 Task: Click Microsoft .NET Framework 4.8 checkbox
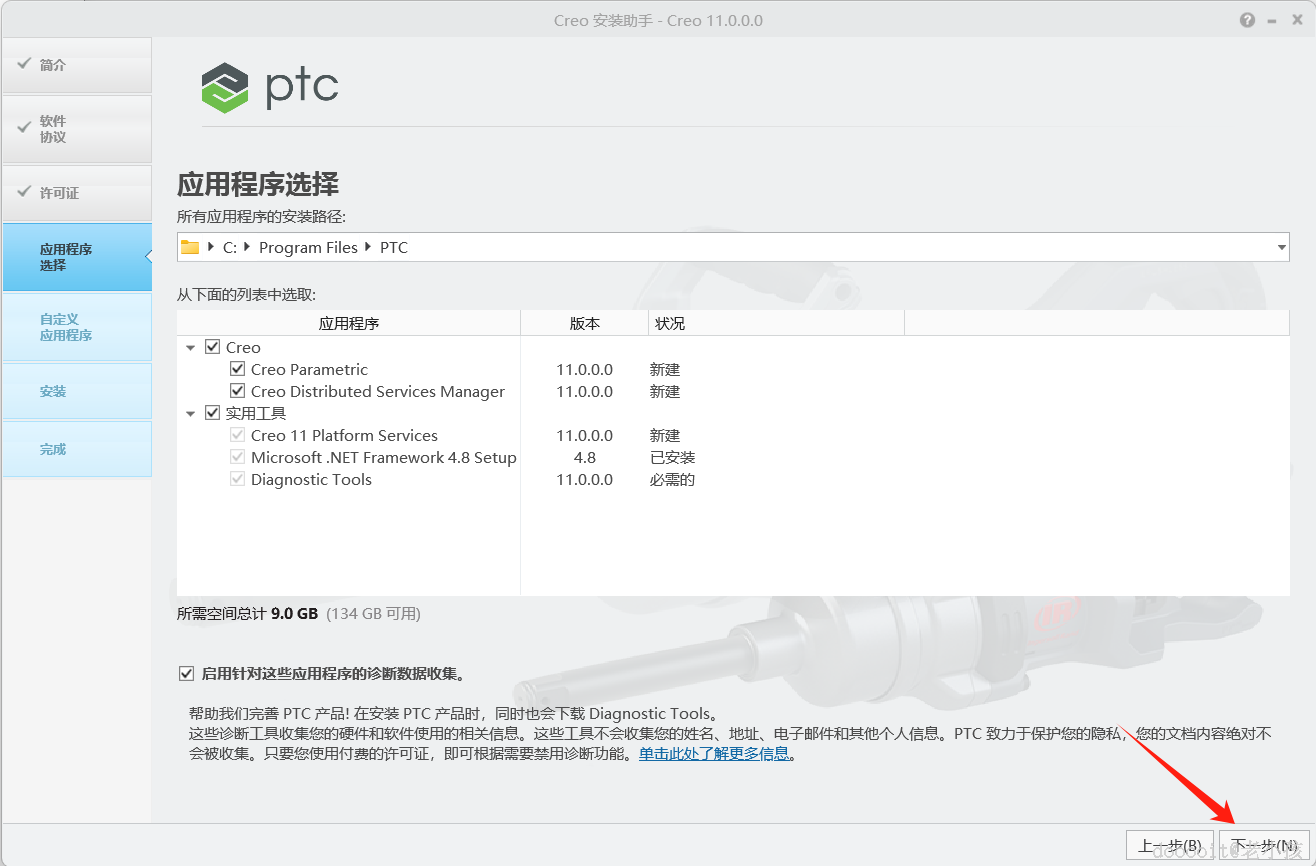(237, 457)
